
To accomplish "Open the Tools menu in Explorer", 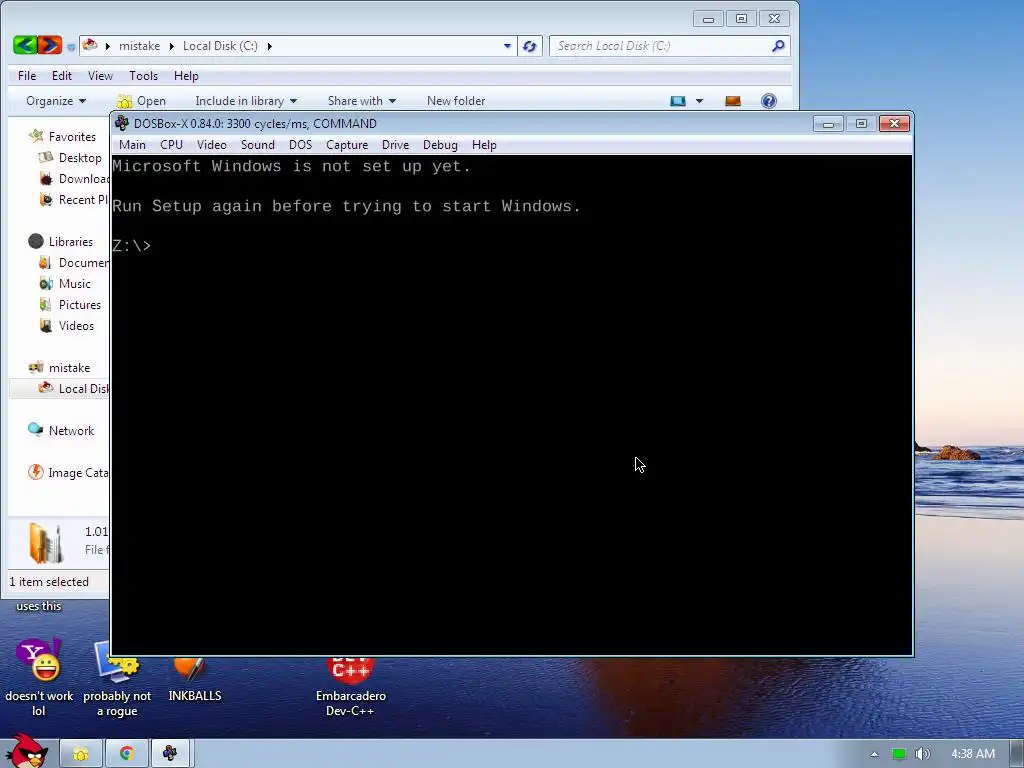I will pos(143,76).
